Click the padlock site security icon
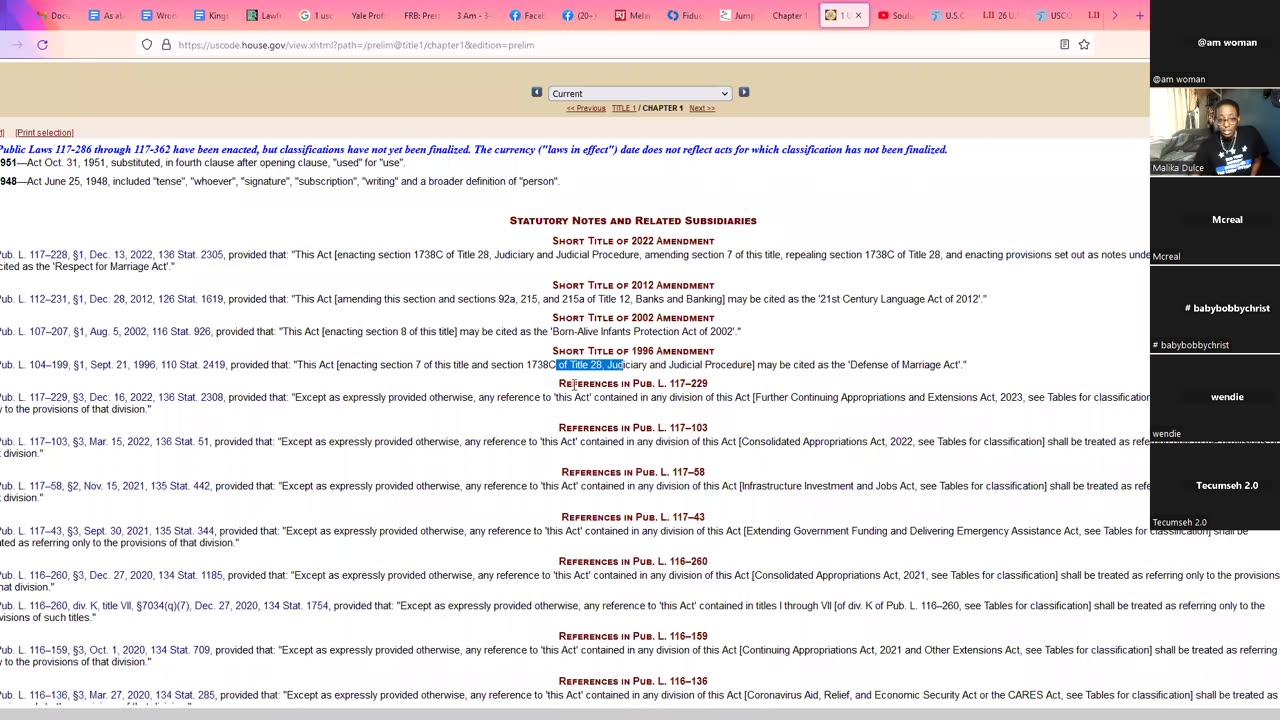 coord(166,45)
